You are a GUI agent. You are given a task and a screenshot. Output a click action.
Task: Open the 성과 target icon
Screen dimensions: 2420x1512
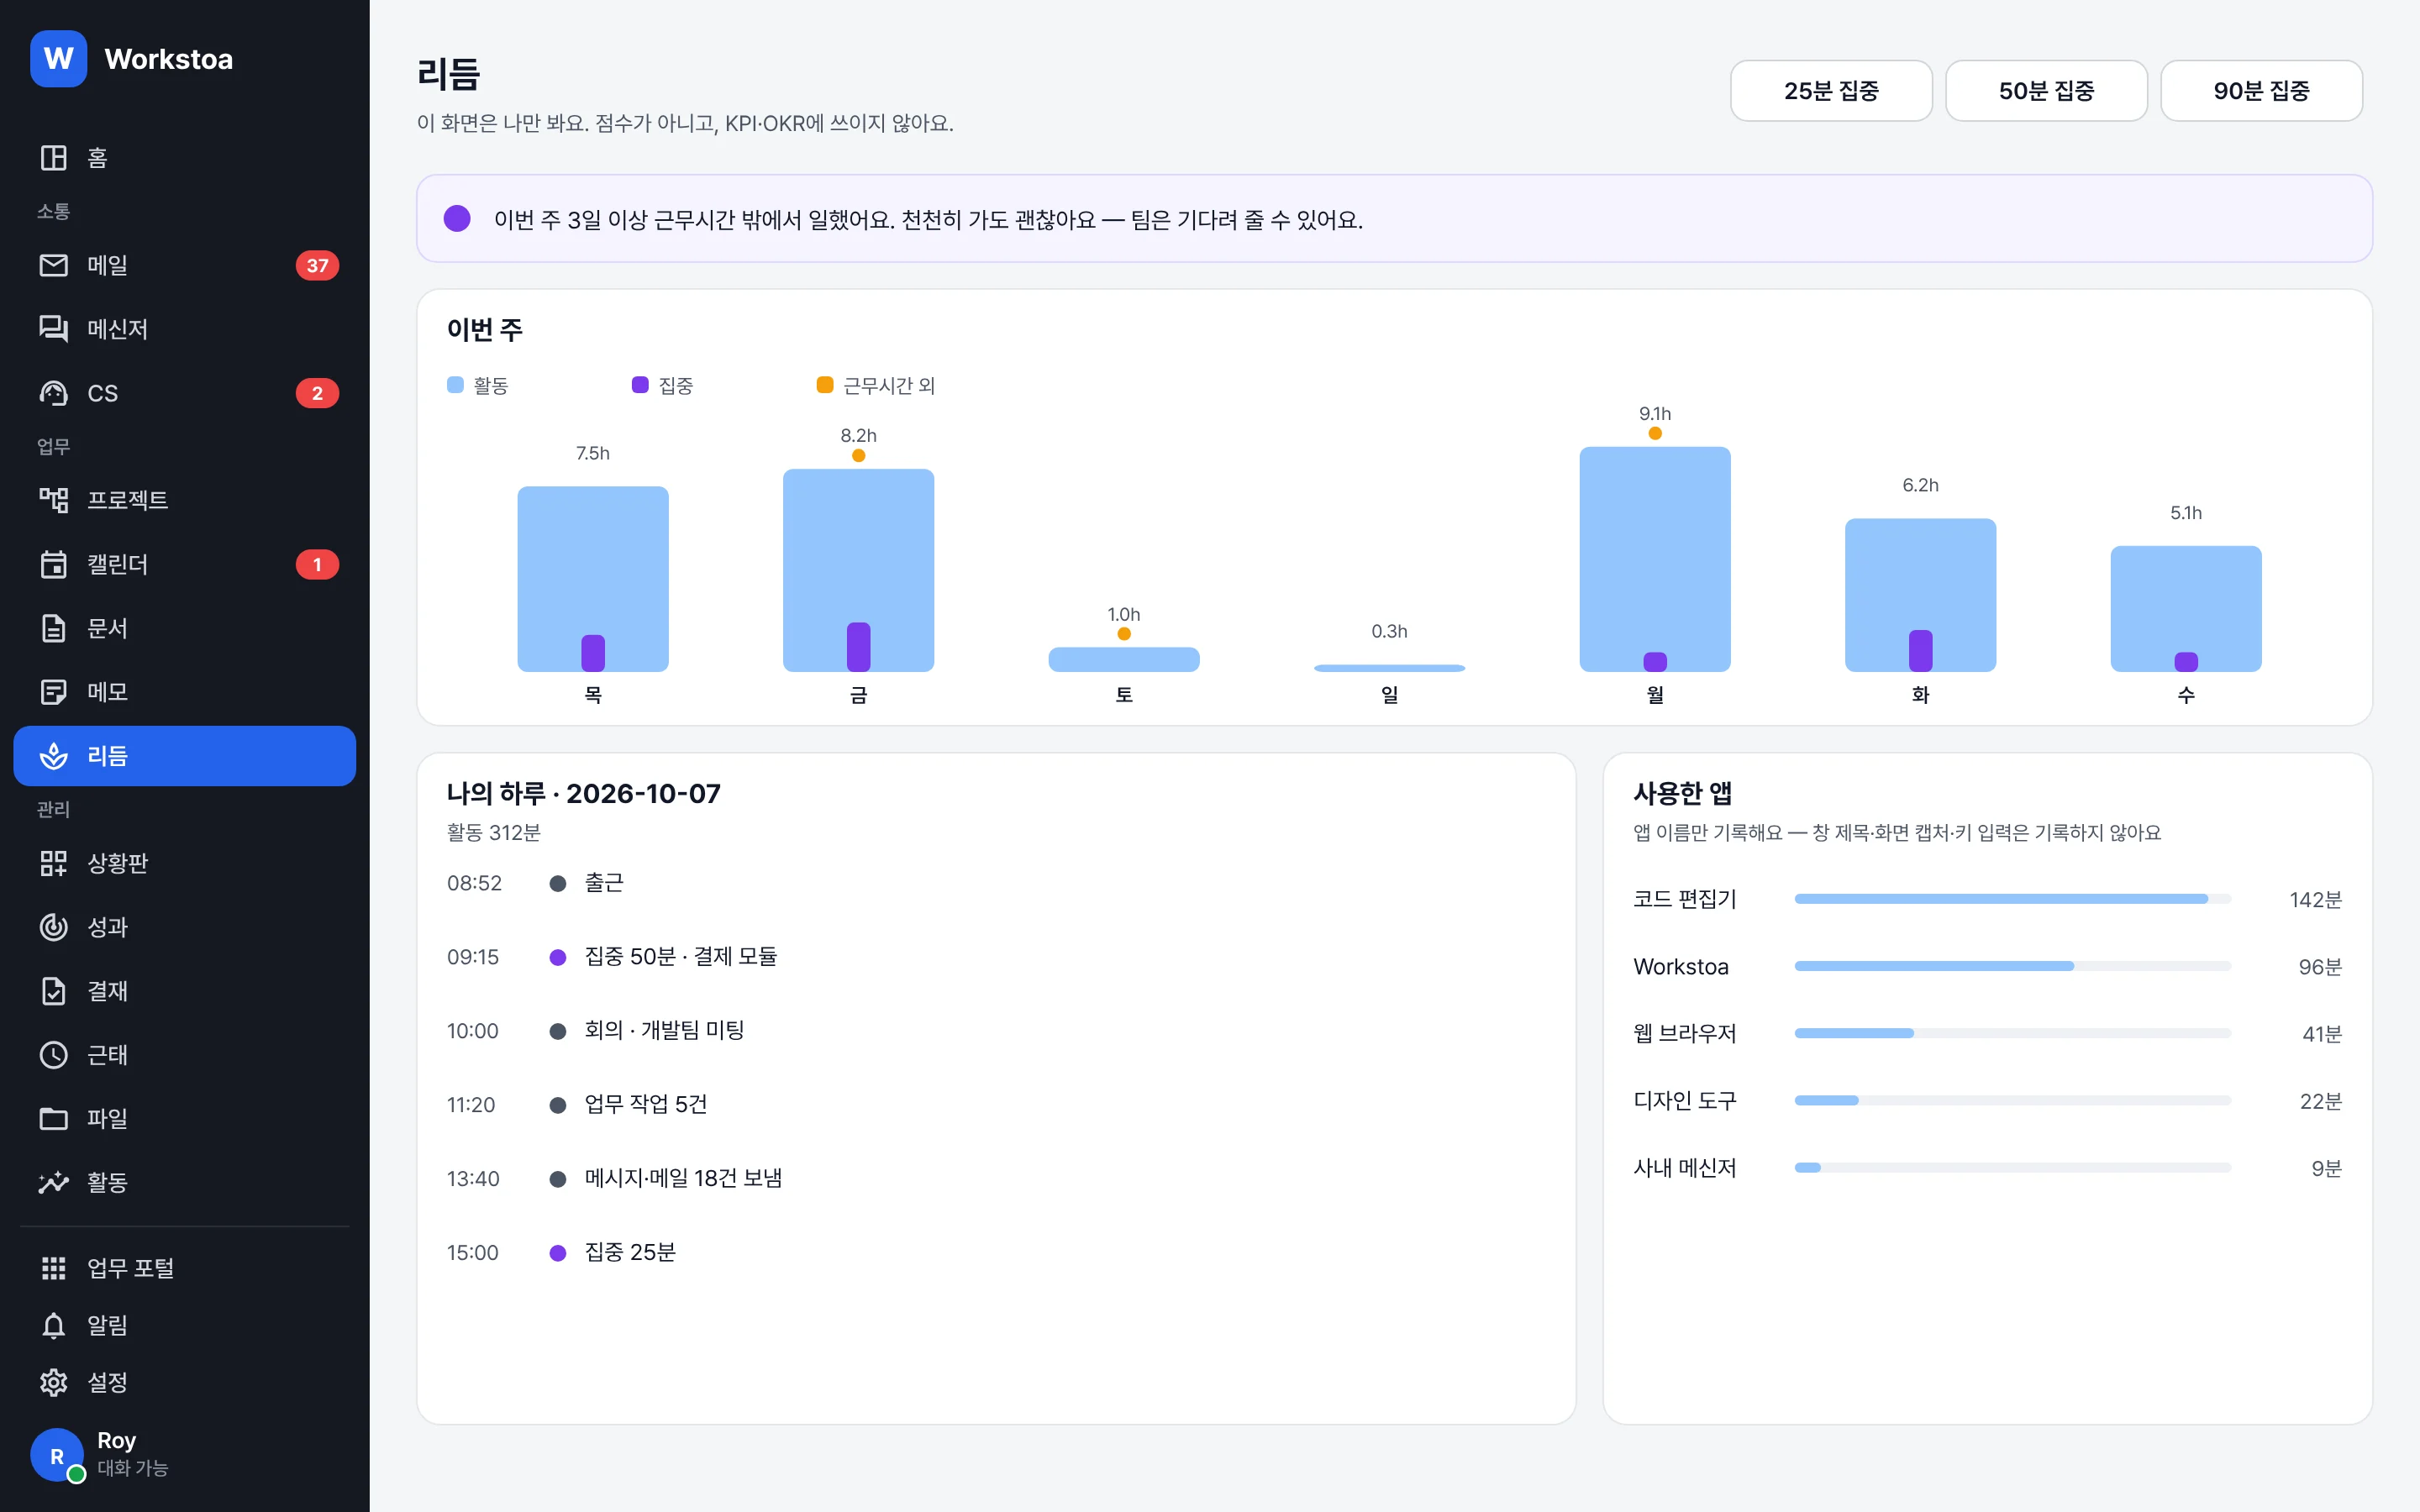(x=53, y=927)
